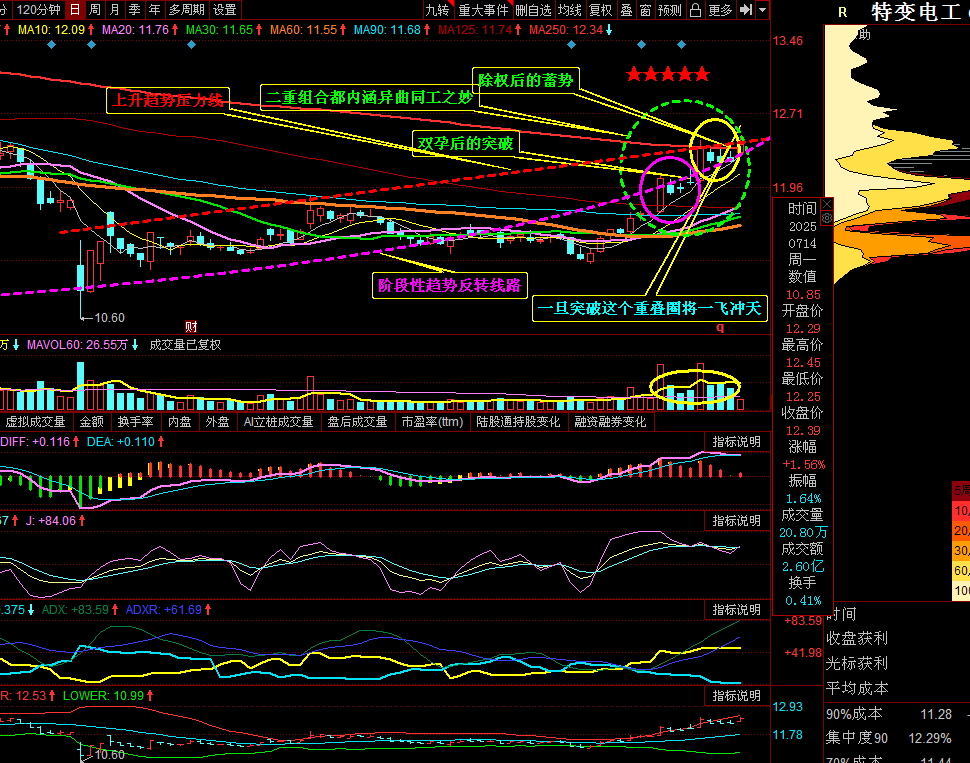Click the R icon beside 特变电工

pyautogui.click(x=843, y=12)
